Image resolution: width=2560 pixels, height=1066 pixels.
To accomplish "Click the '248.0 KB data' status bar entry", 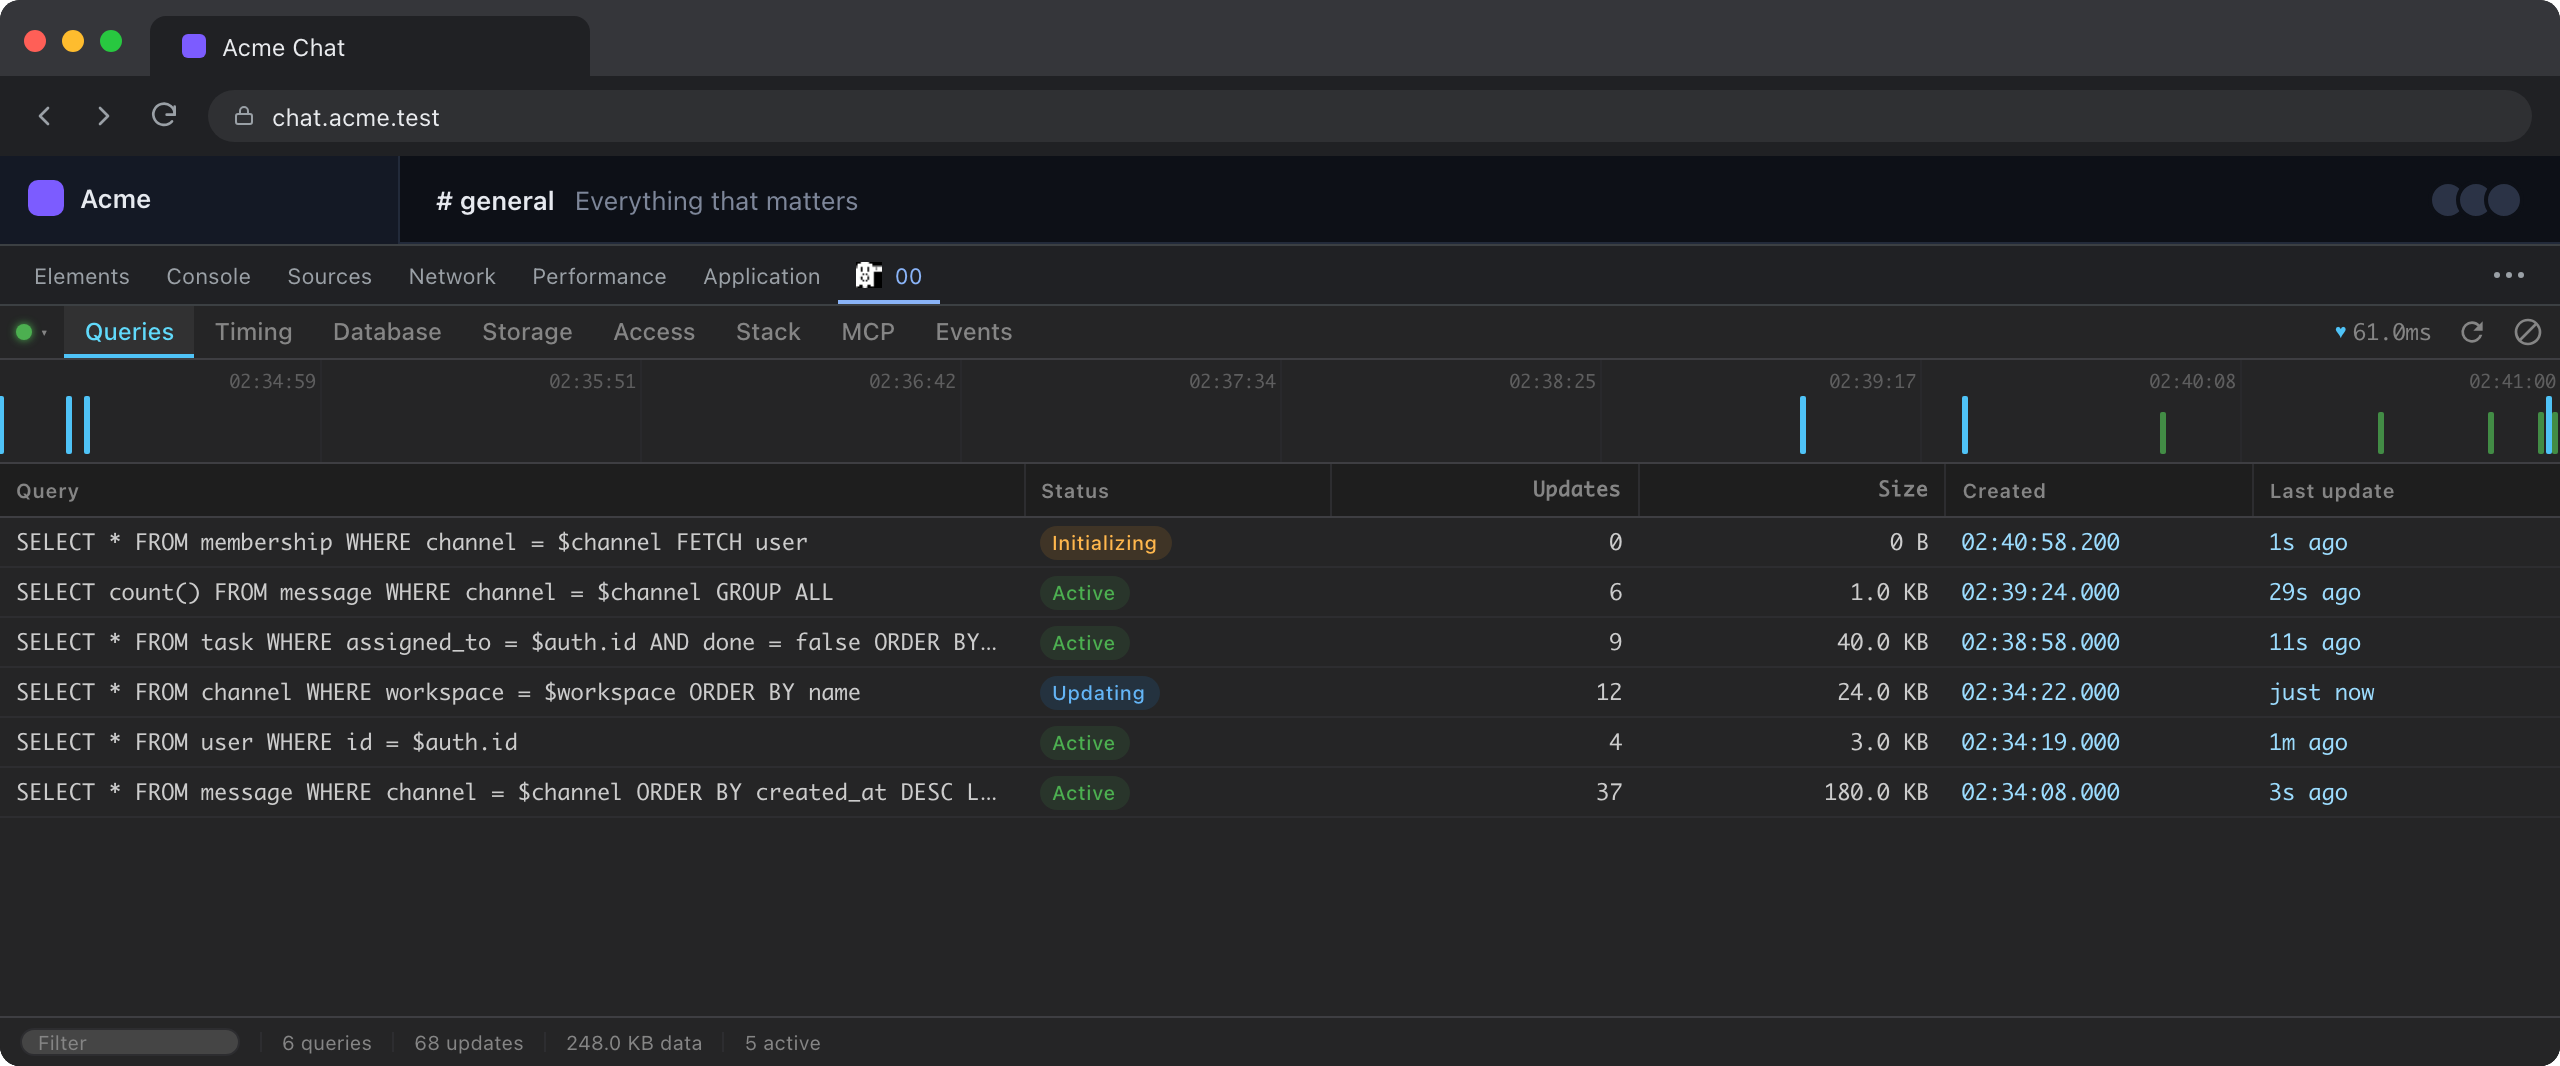I will 634,1042.
